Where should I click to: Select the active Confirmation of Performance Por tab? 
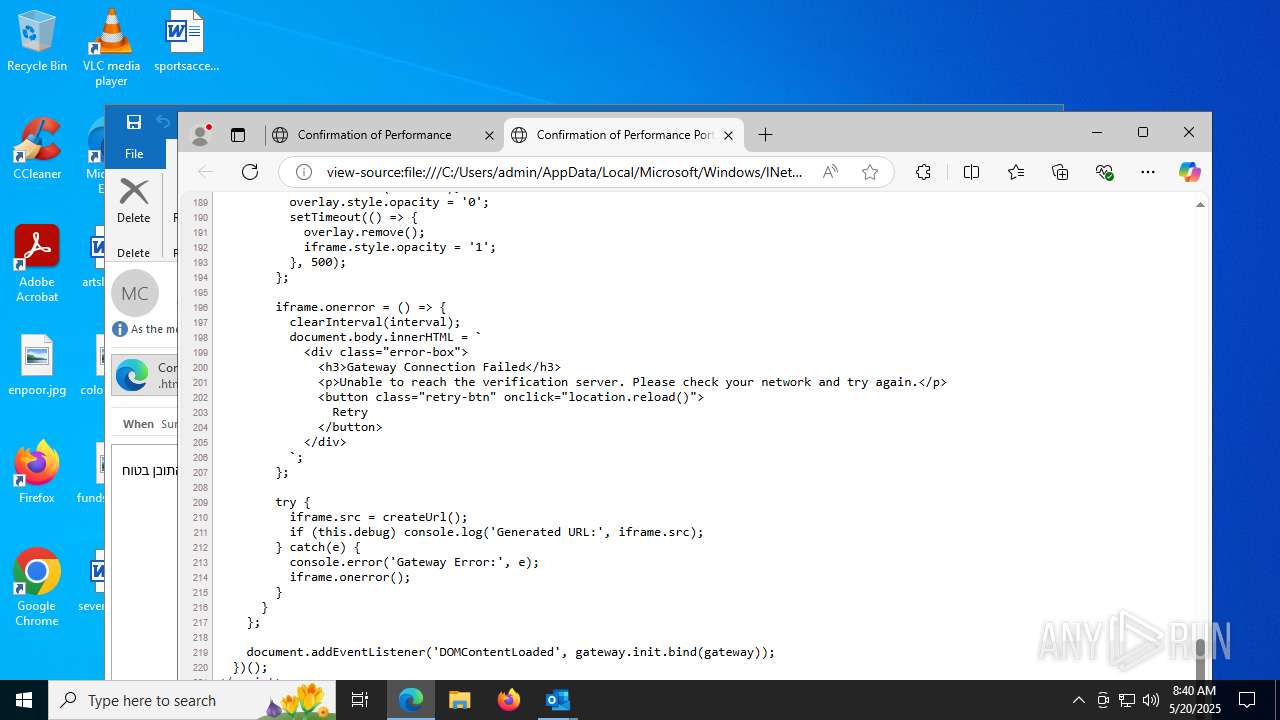(x=624, y=135)
